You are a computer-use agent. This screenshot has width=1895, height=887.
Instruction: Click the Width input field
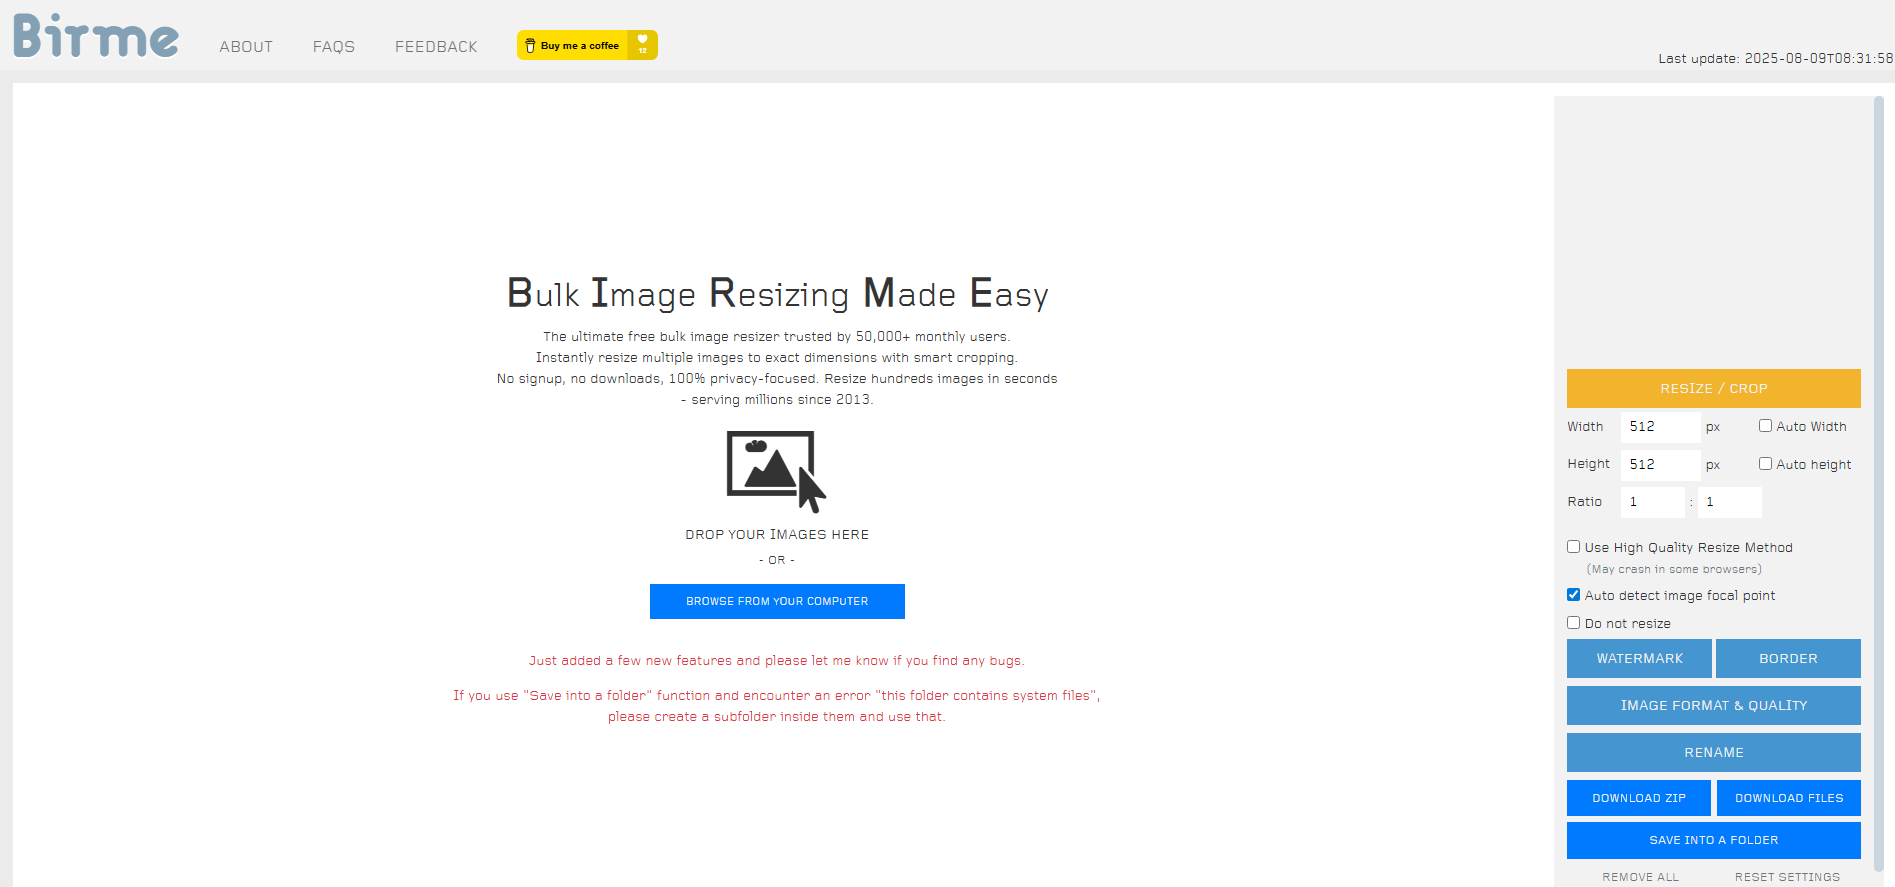click(1660, 427)
